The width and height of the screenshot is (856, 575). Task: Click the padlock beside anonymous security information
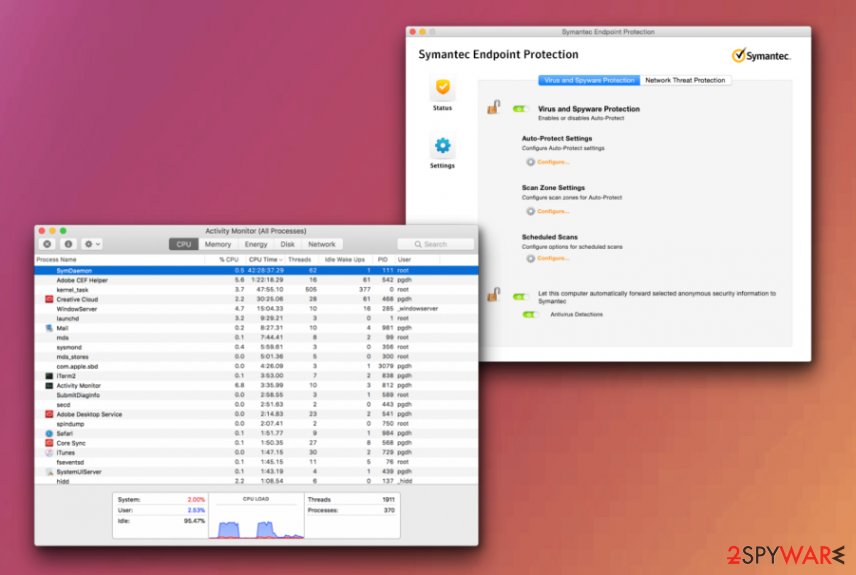coord(493,294)
